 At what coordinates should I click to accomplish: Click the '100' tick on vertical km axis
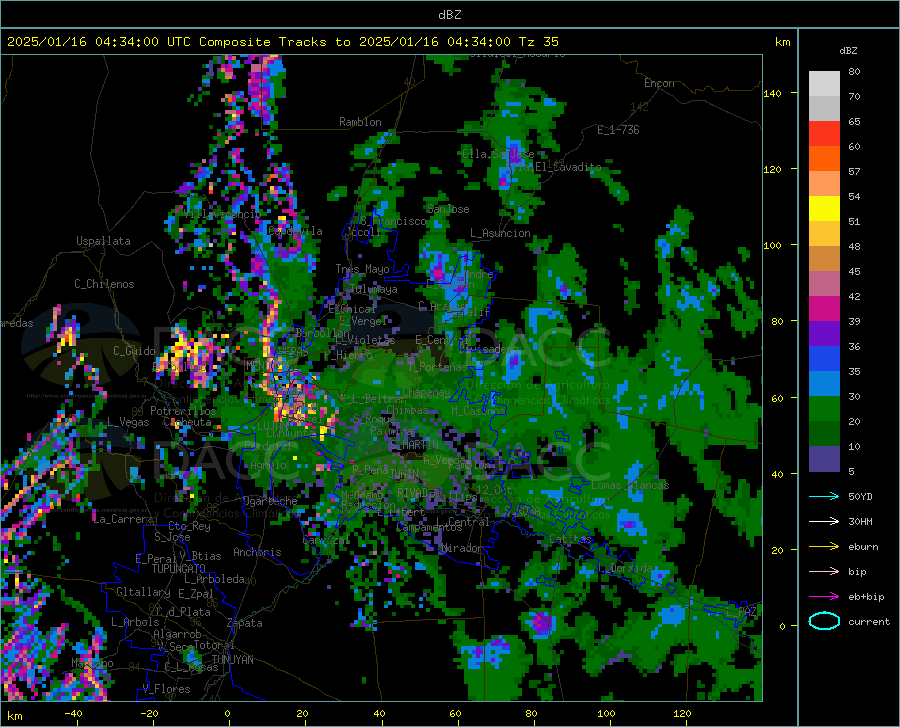[x=772, y=245]
